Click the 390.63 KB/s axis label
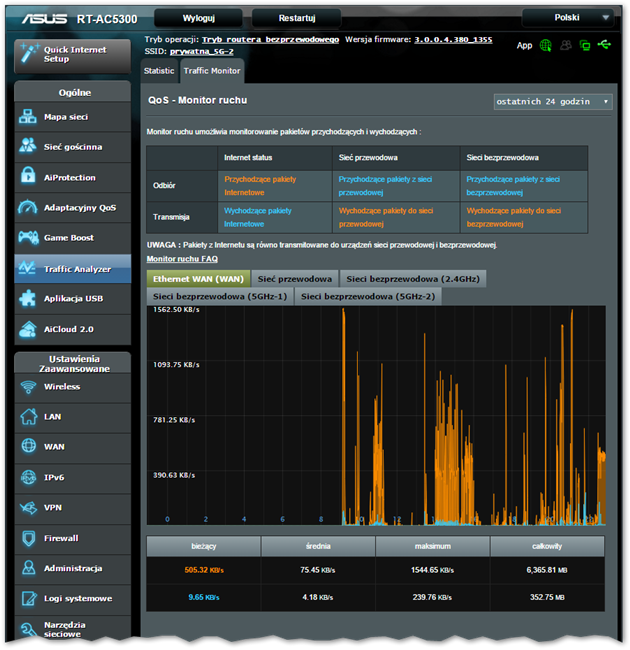The image size is (630, 650). tap(174, 475)
